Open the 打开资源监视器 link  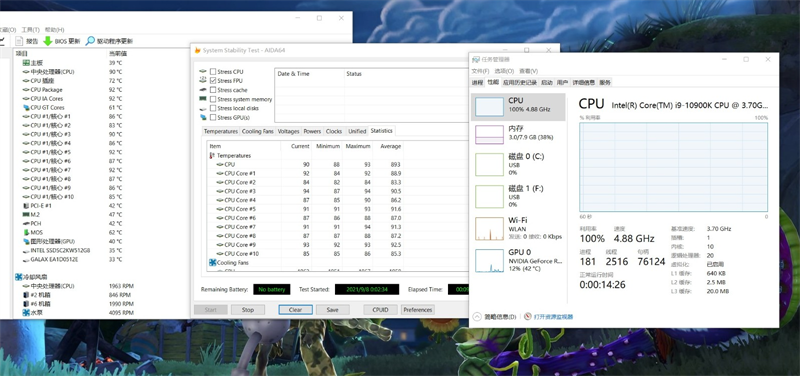pyautogui.click(x=553, y=317)
